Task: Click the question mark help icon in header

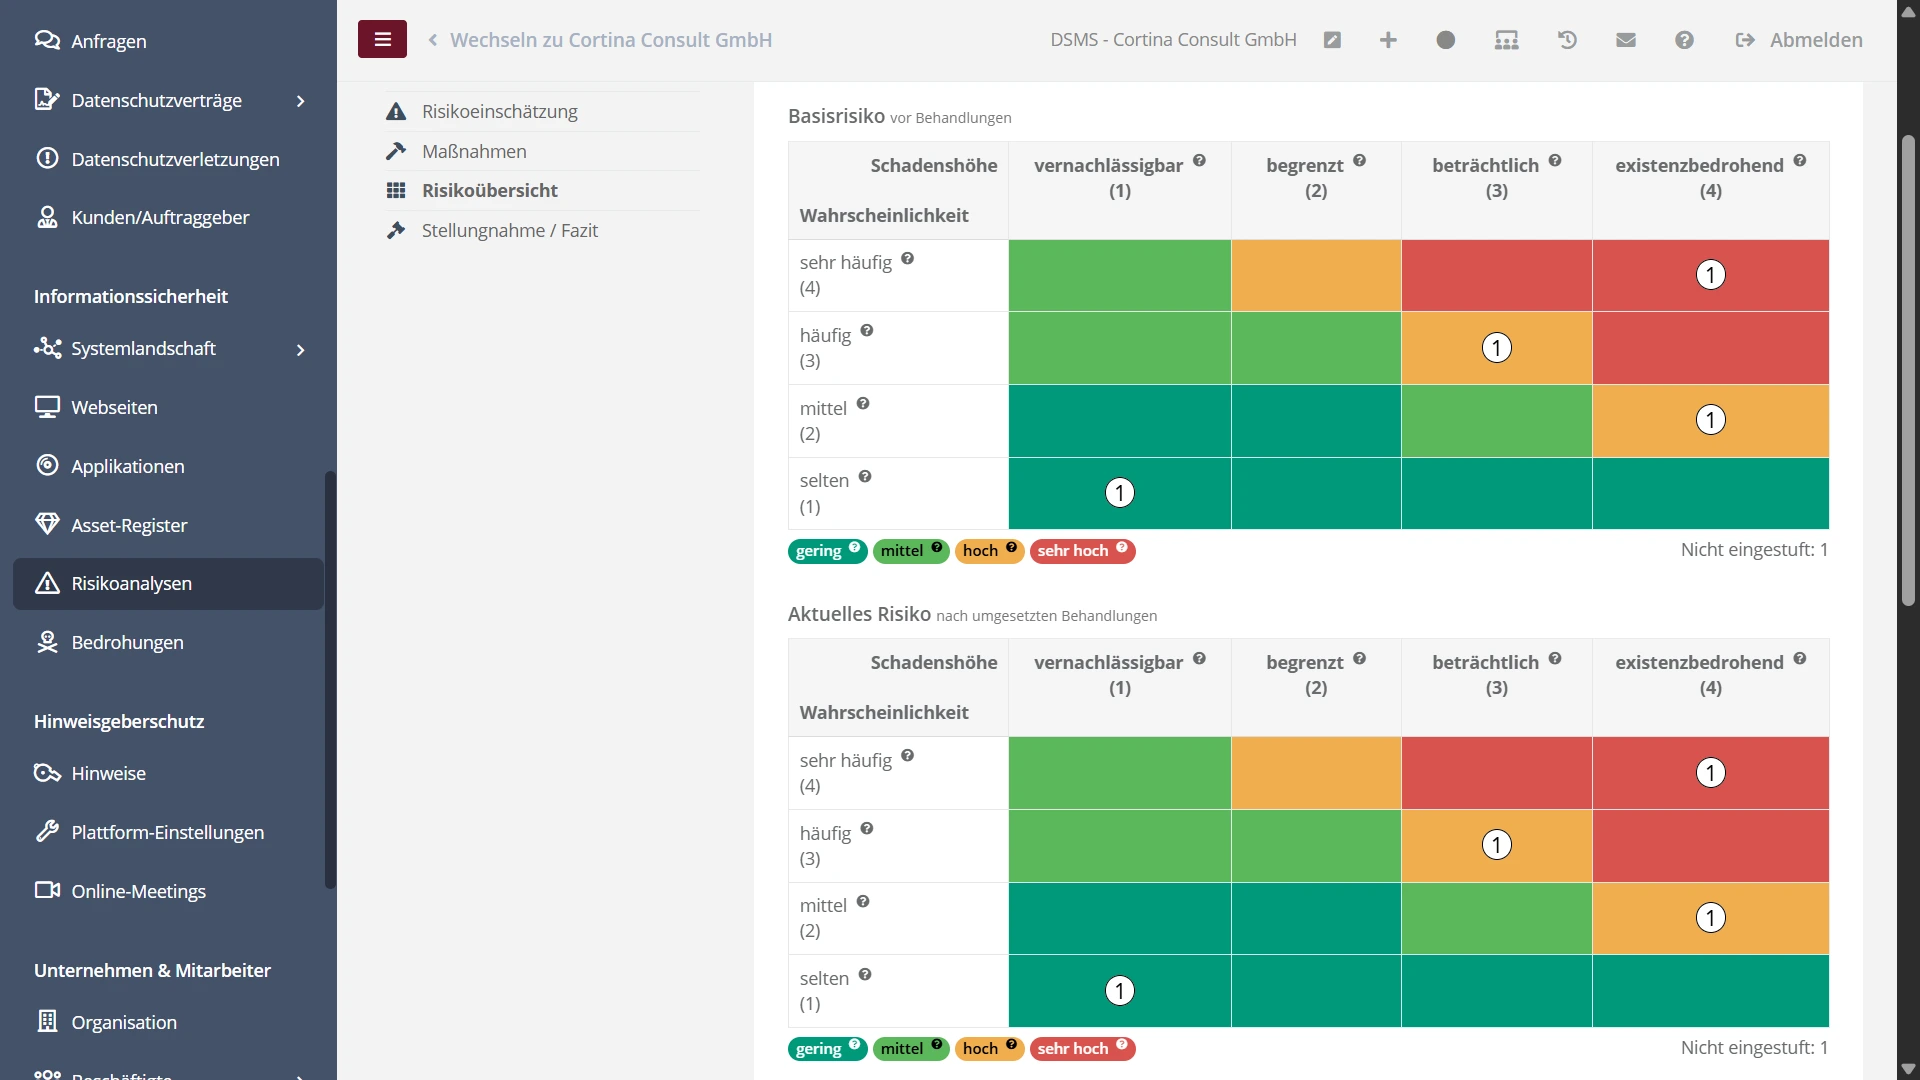Action: pyautogui.click(x=1684, y=40)
